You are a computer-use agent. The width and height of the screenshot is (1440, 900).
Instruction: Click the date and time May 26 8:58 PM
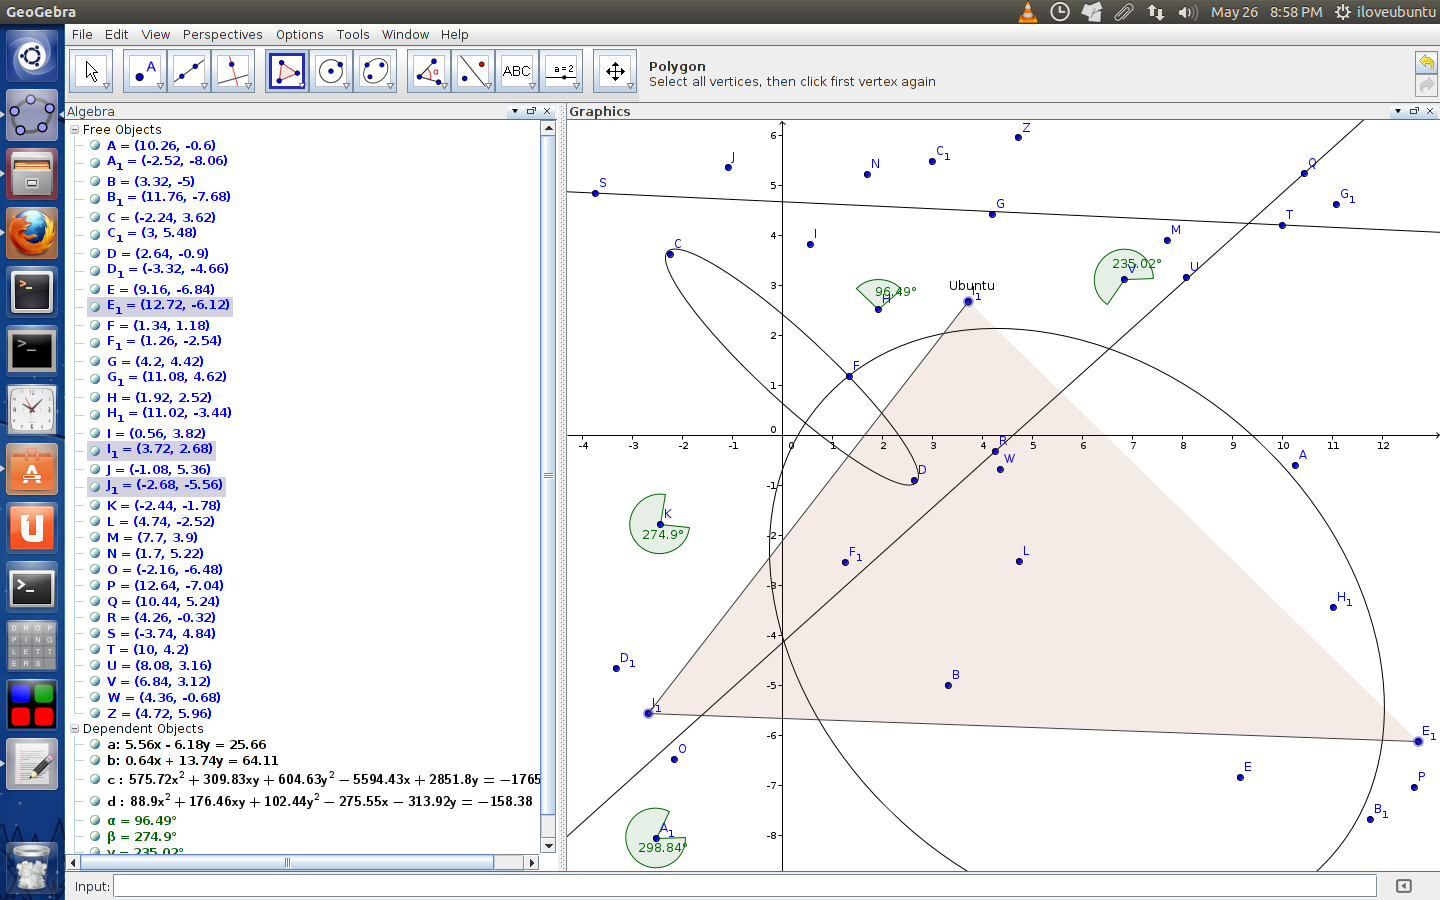click(x=1266, y=12)
